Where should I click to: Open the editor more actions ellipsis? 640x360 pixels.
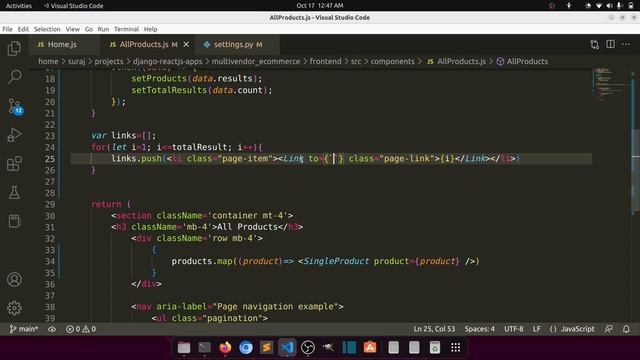pos(626,44)
